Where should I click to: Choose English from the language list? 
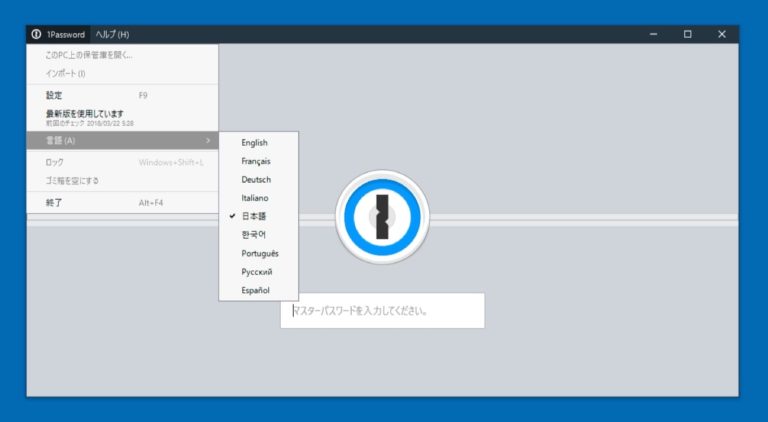pyautogui.click(x=254, y=143)
